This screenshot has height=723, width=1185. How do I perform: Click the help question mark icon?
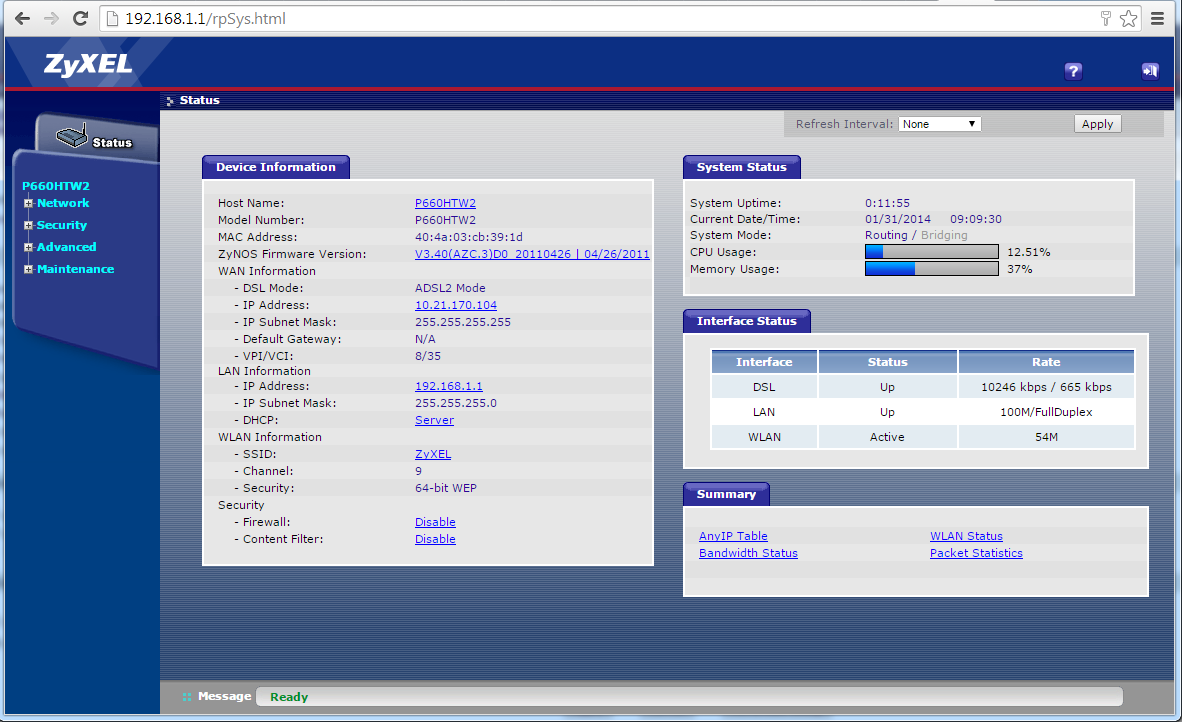pyautogui.click(x=1073, y=71)
